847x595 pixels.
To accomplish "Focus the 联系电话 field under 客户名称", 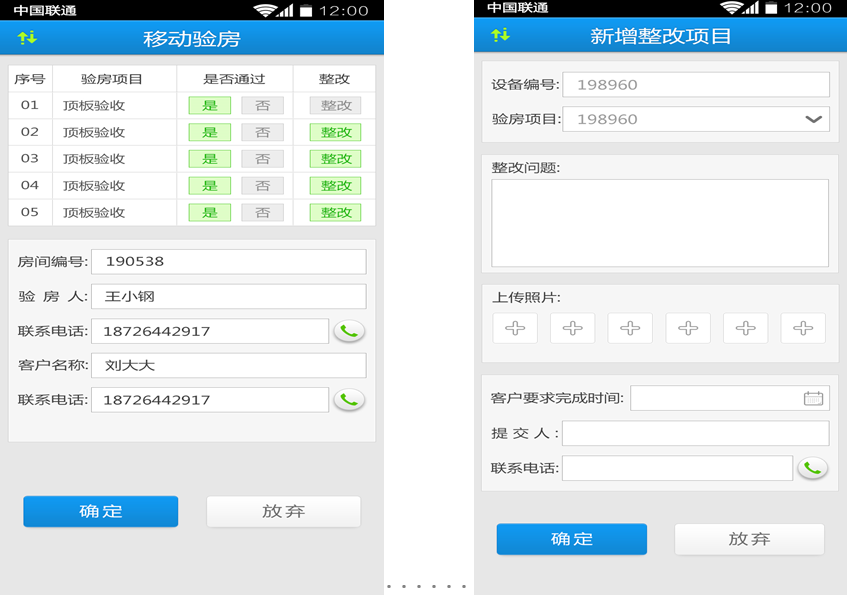I will [210, 399].
